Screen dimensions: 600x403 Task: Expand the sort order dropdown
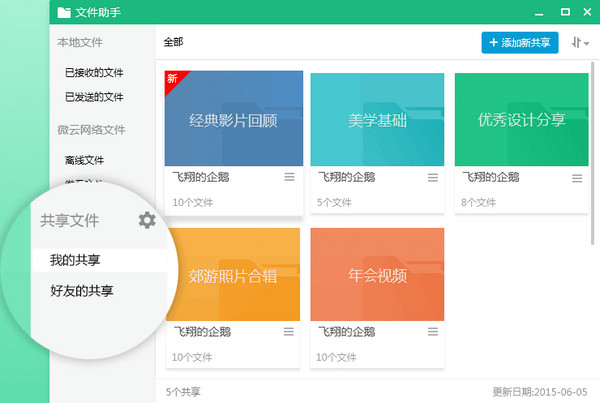580,43
